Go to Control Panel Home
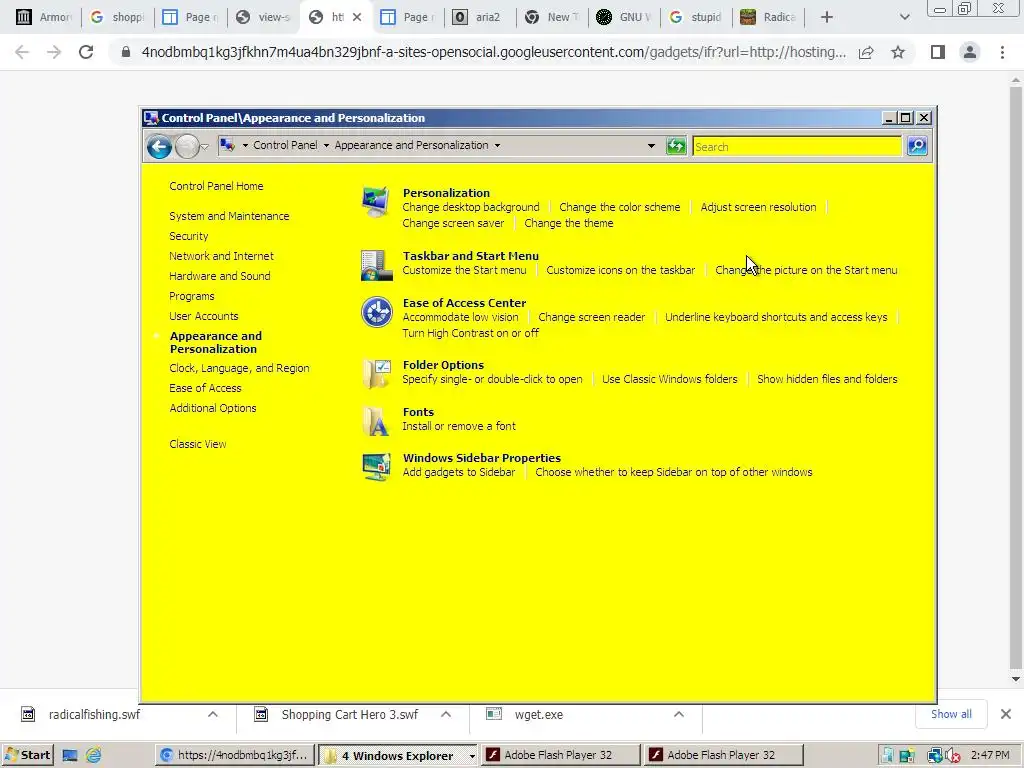The image size is (1024, 768). [x=216, y=186]
